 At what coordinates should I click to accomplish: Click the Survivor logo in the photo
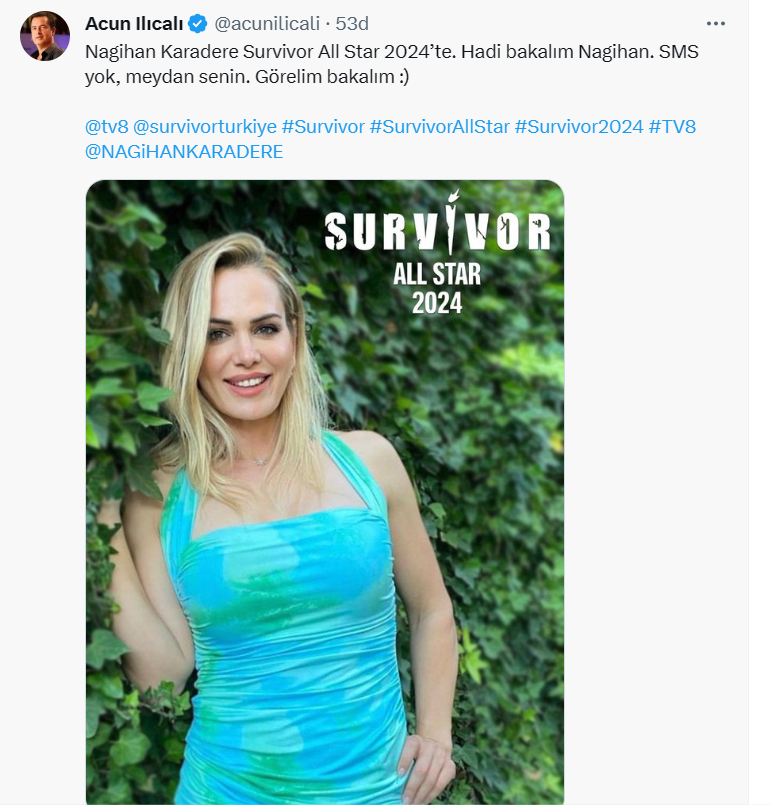(438, 227)
